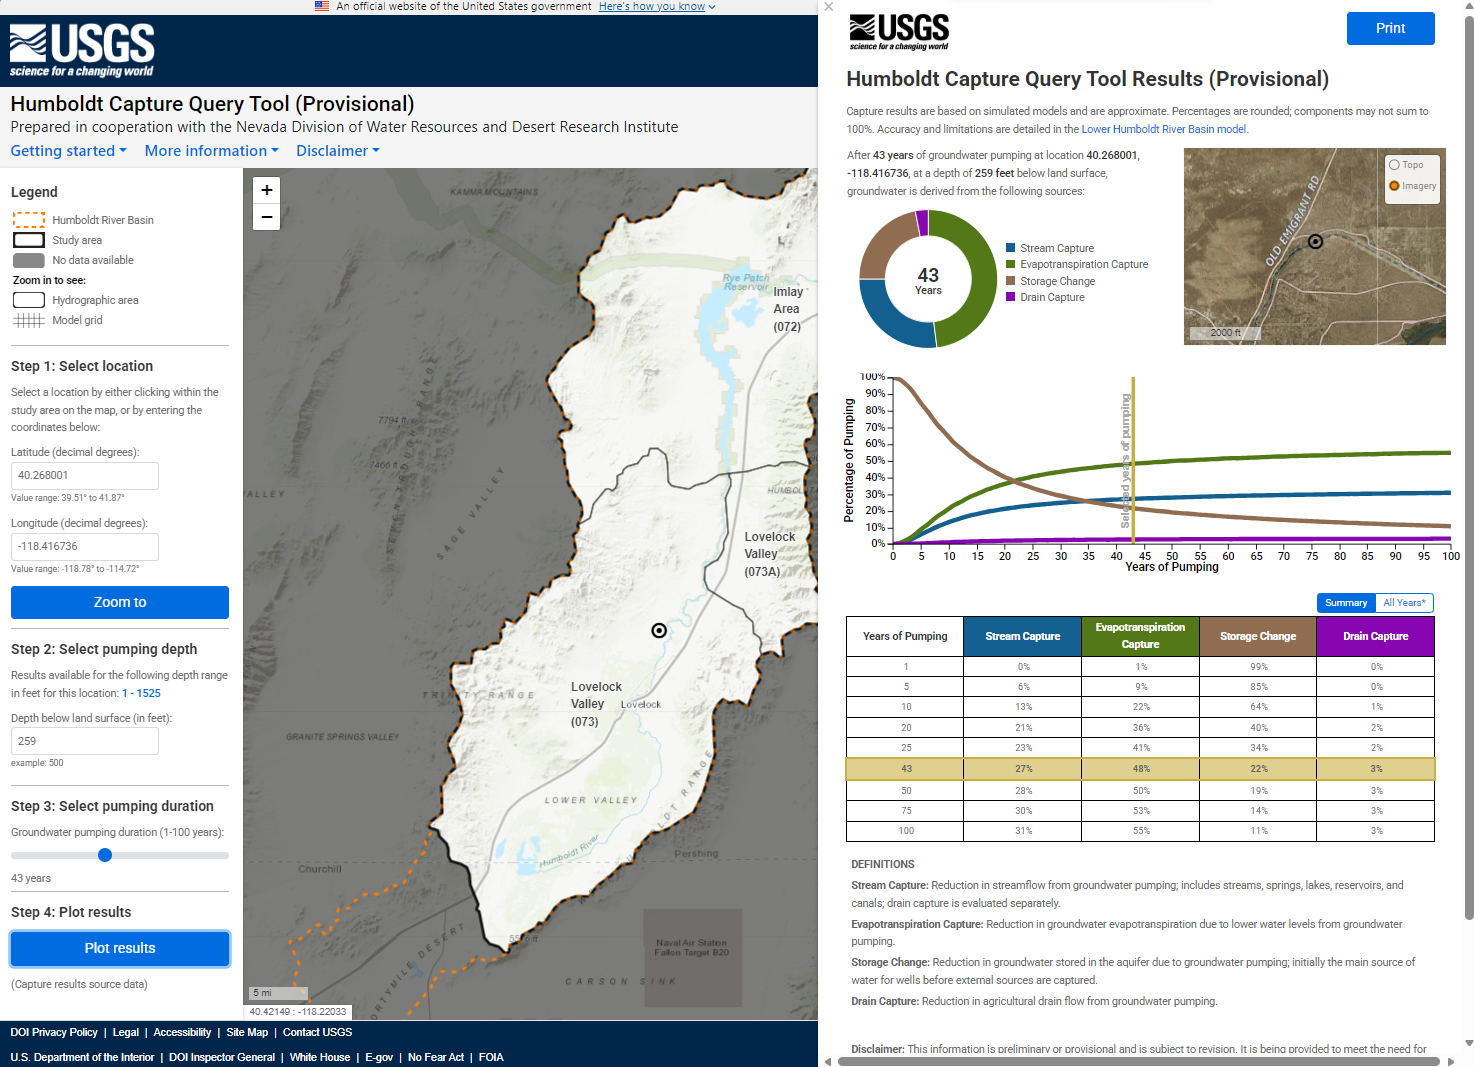Click the map zoom in plus icon
1474x1067 pixels.
pos(267,190)
